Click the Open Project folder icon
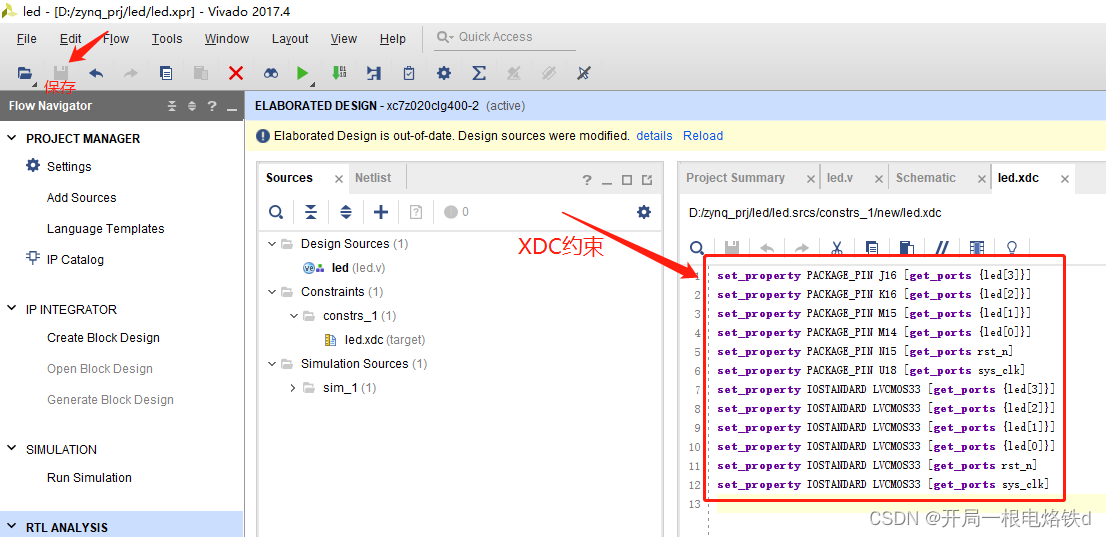This screenshot has width=1106, height=537. (x=25, y=73)
